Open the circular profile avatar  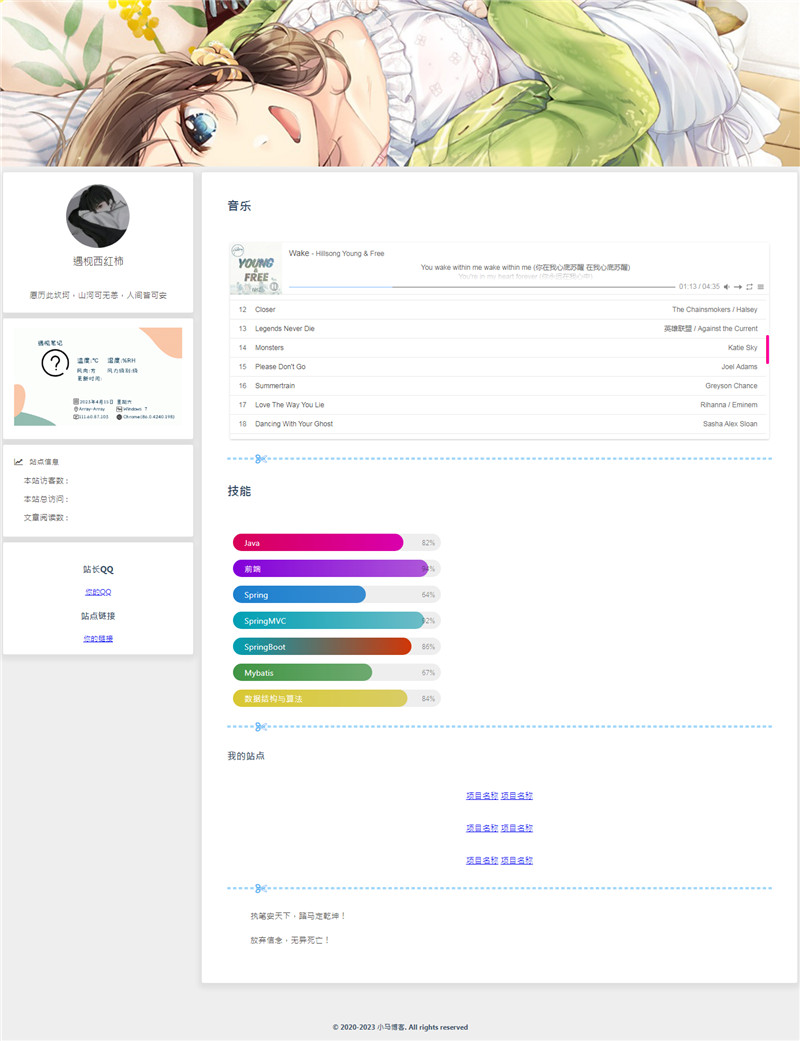tap(98, 216)
